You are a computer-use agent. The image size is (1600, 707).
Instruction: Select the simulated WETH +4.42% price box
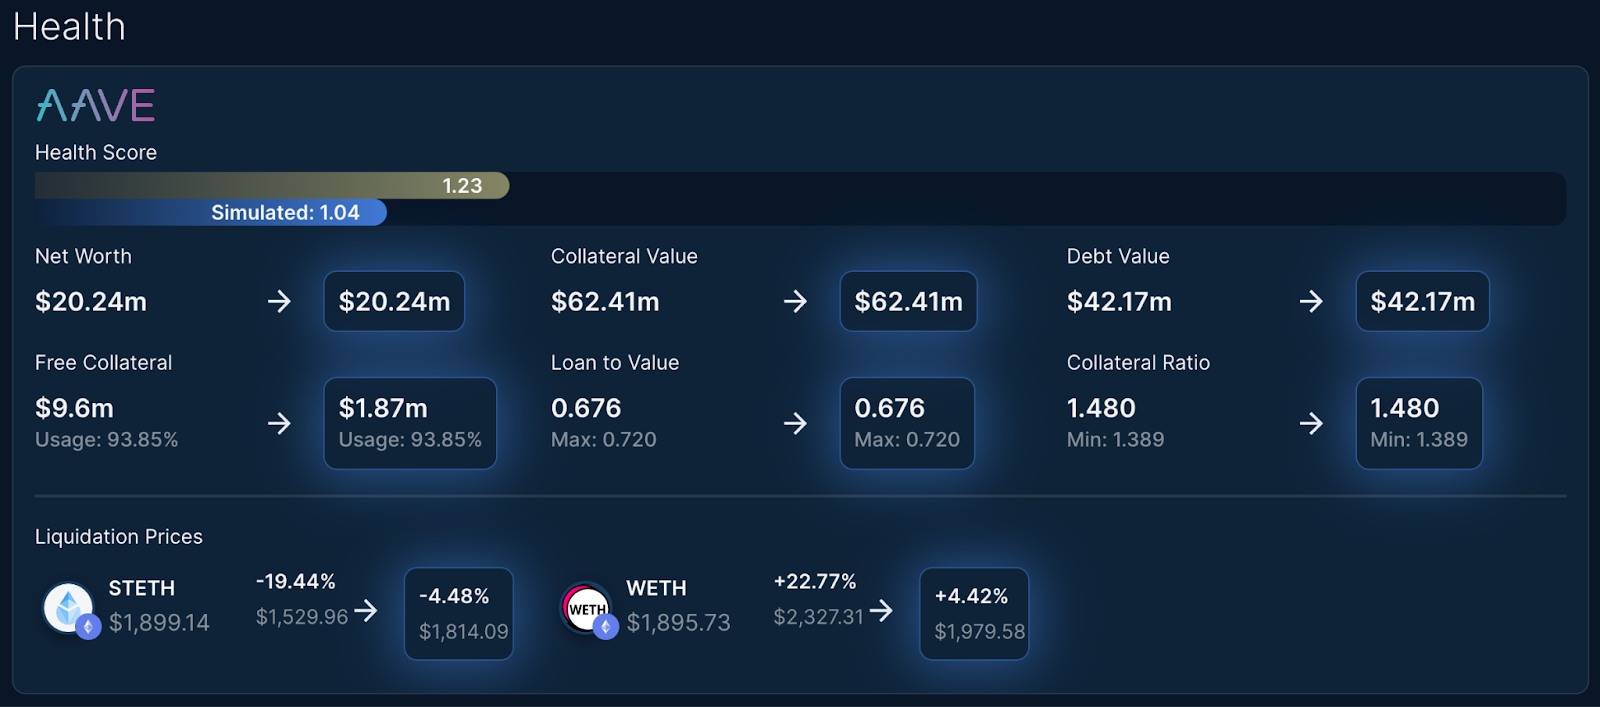point(974,614)
